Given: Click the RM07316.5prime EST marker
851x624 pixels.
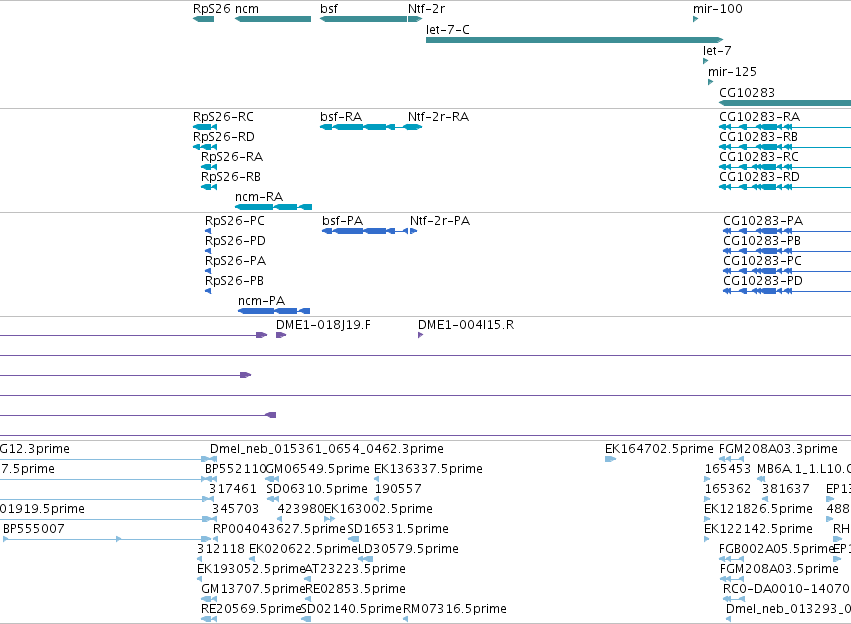Looking at the screenshot, I should (405, 619).
